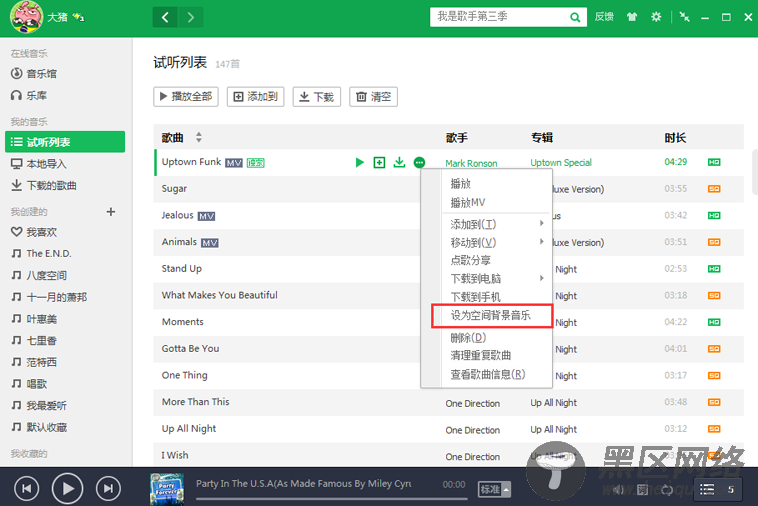Expand 移动到(V) submenu
The height and width of the screenshot is (506, 758).
[x=497, y=242]
